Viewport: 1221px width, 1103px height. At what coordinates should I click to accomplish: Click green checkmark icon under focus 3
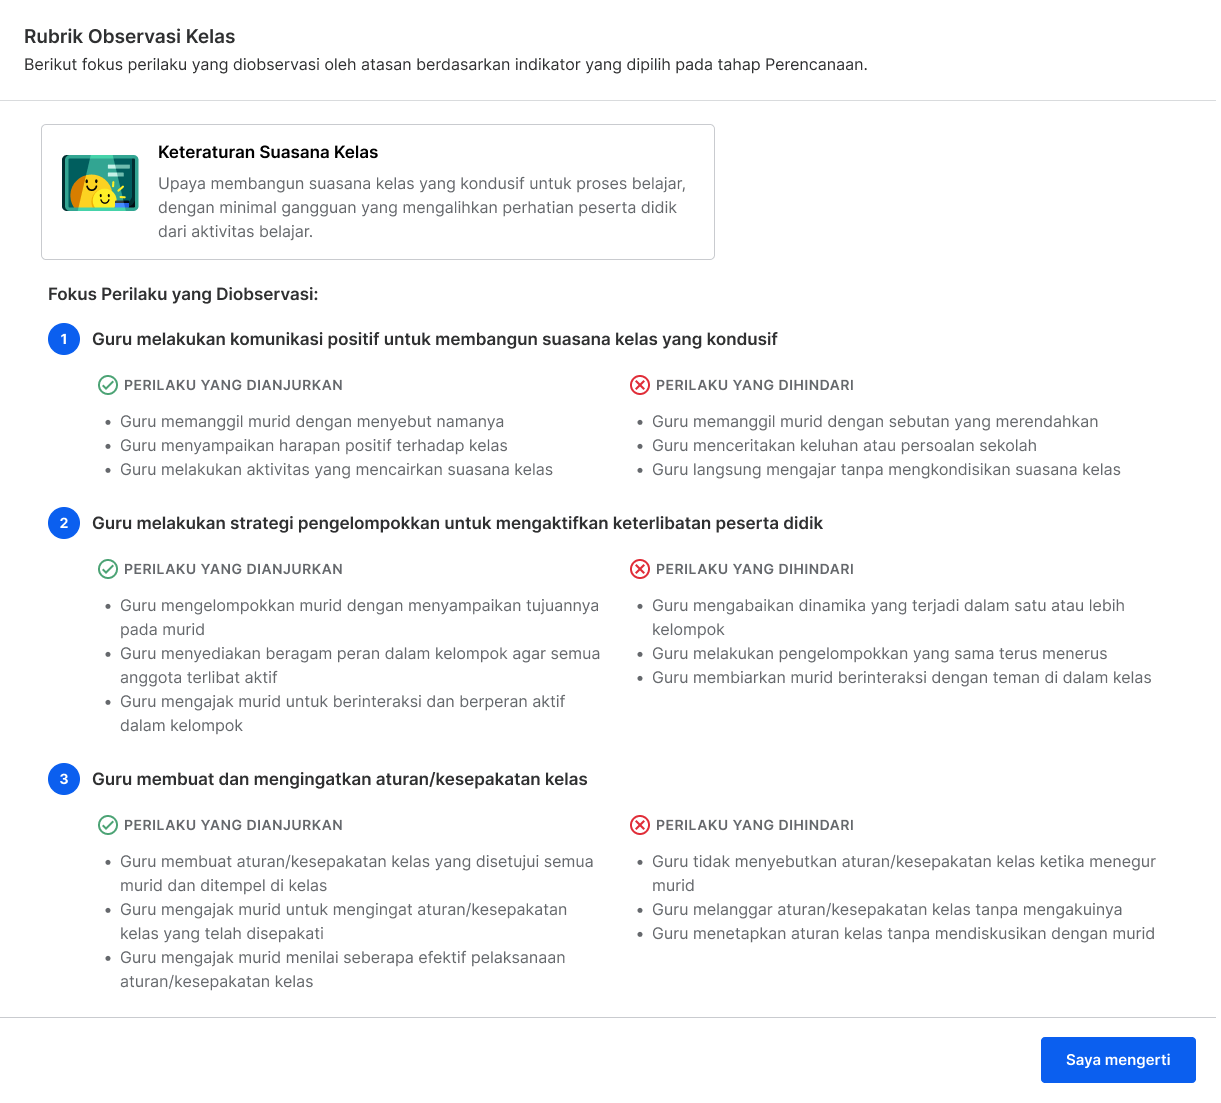pyautogui.click(x=108, y=825)
